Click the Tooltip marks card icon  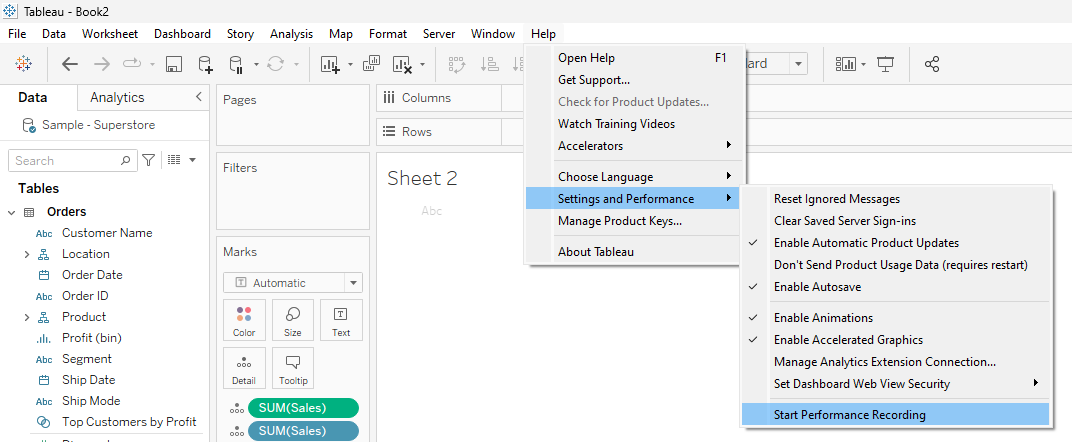pos(293,368)
